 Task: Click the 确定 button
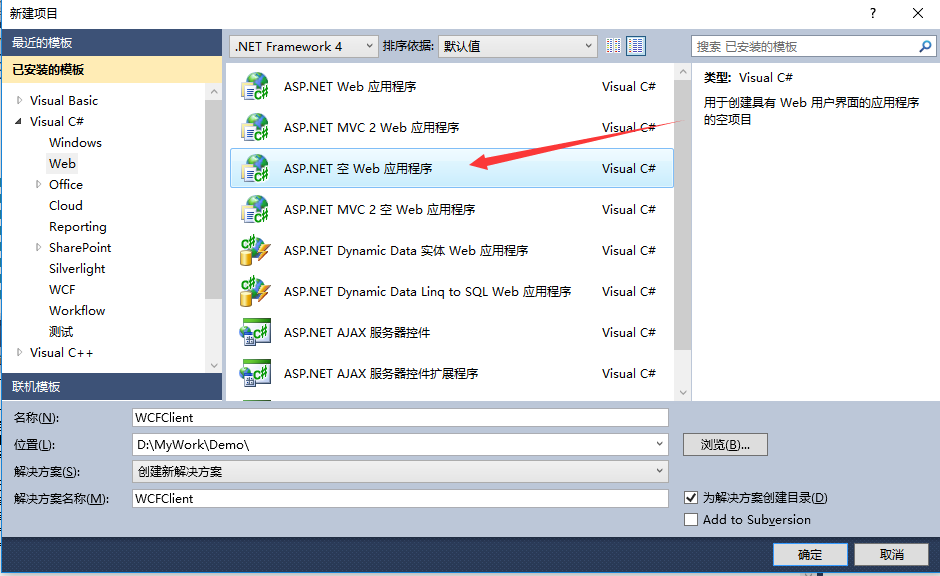(x=810, y=554)
